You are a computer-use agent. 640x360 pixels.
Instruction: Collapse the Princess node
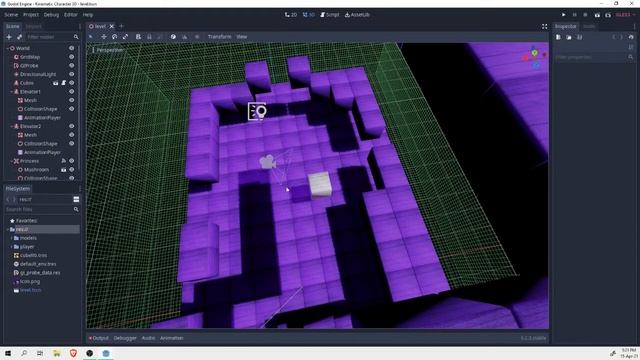pos(11,161)
